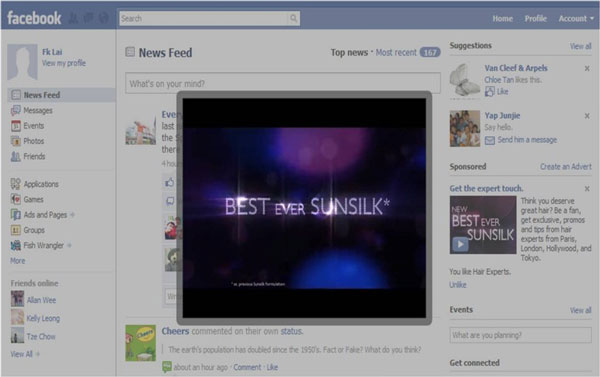600x377 pixels.
Task: Switch the feed to Most recent
Action: pyautogui.click(x=396, y=52)
